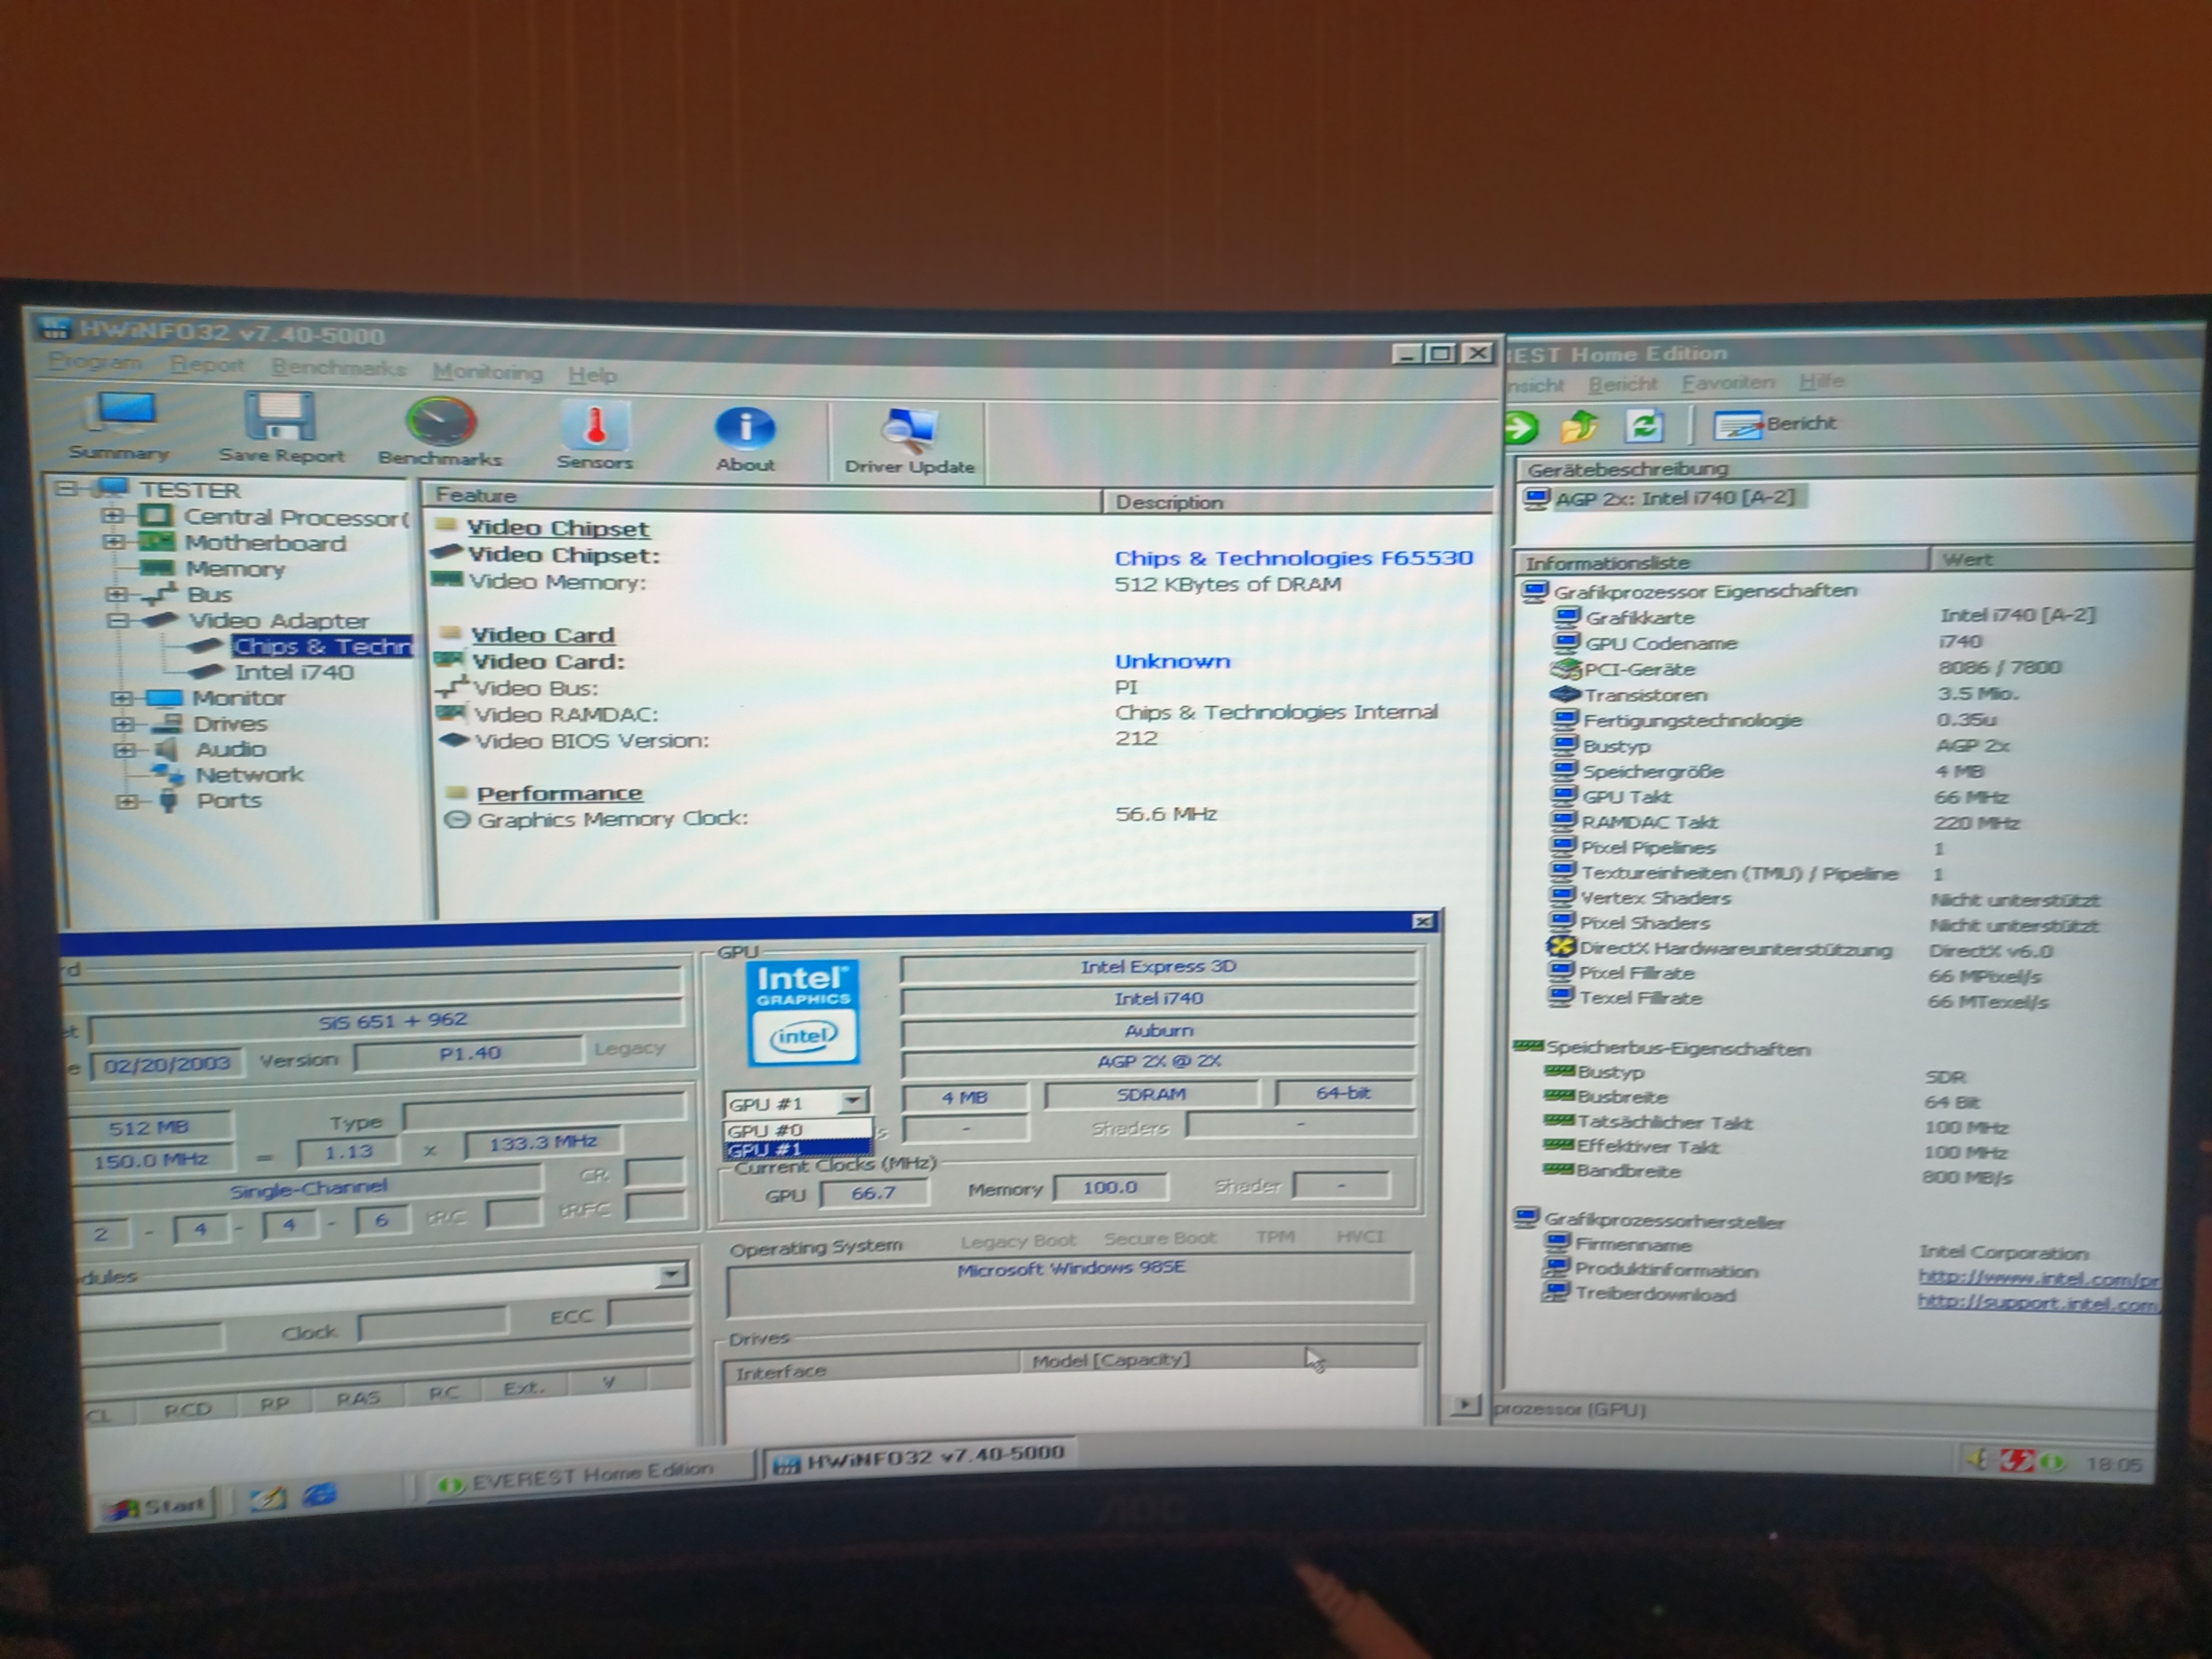Open the Intel support Treiberdownload link

(x=2036, y=1302)
